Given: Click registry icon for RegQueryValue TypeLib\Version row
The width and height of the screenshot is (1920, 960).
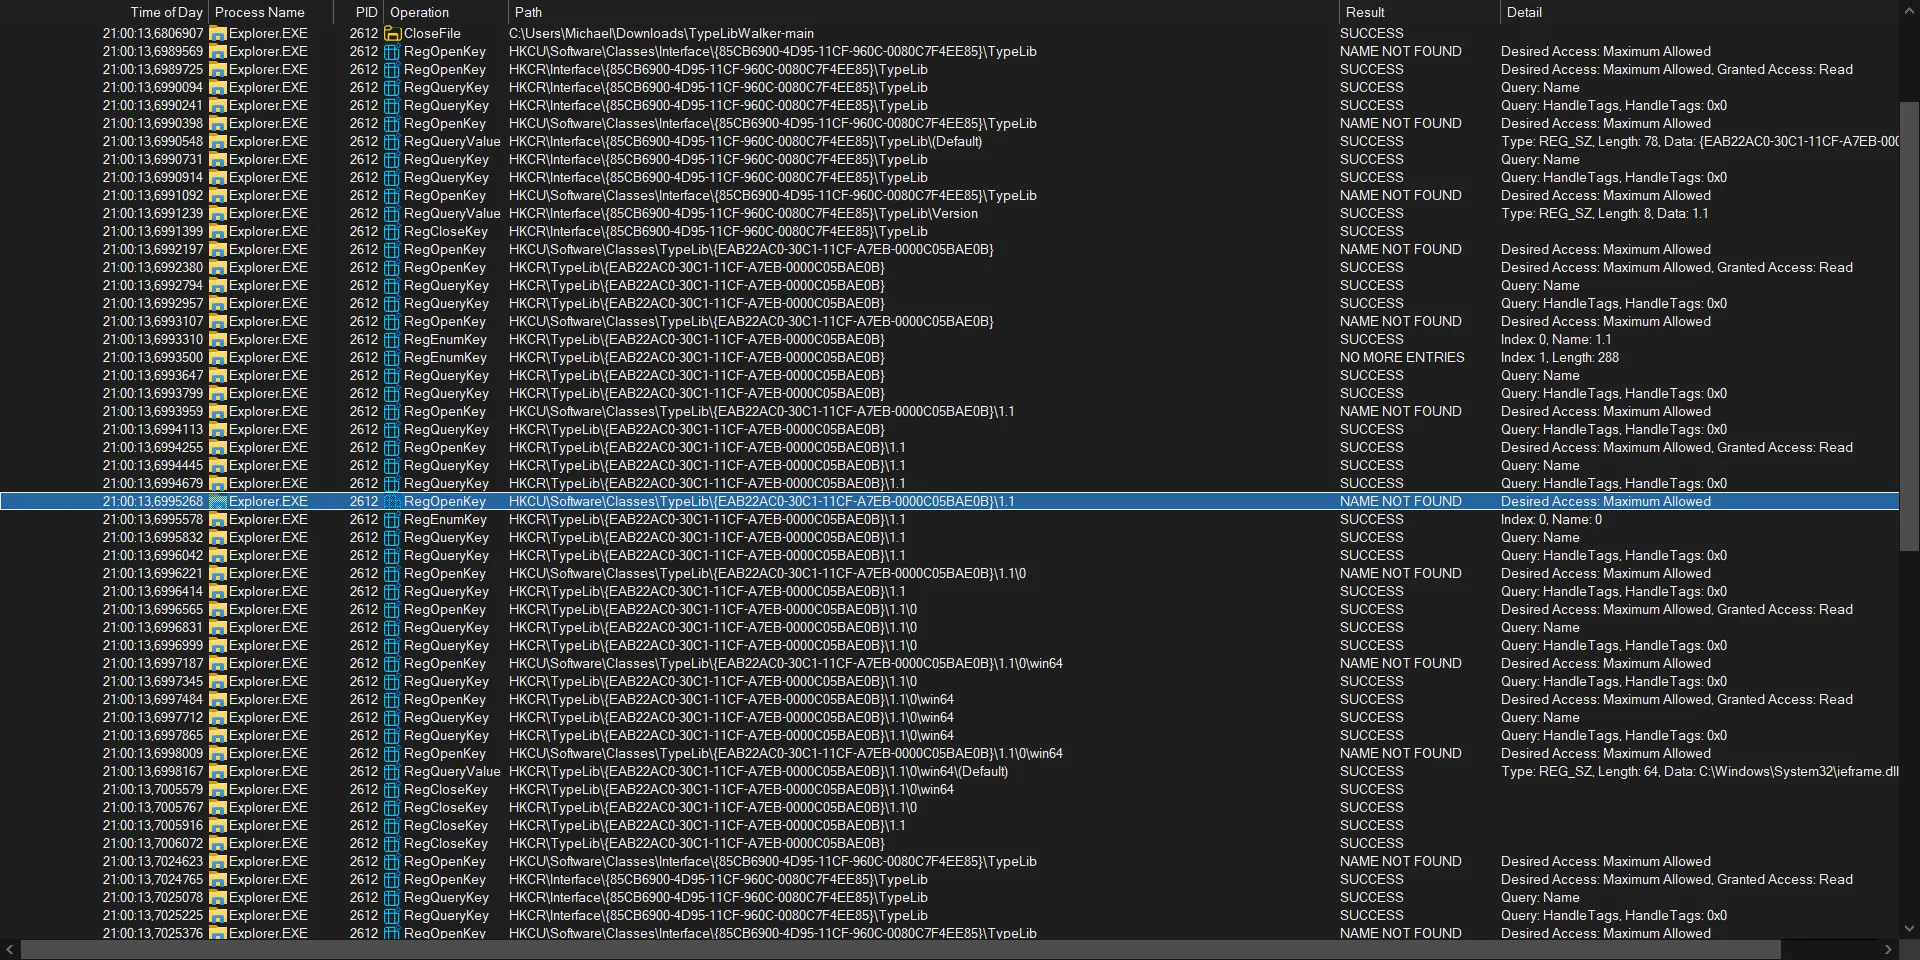Looking at the screenshot, I should point(392,213).
